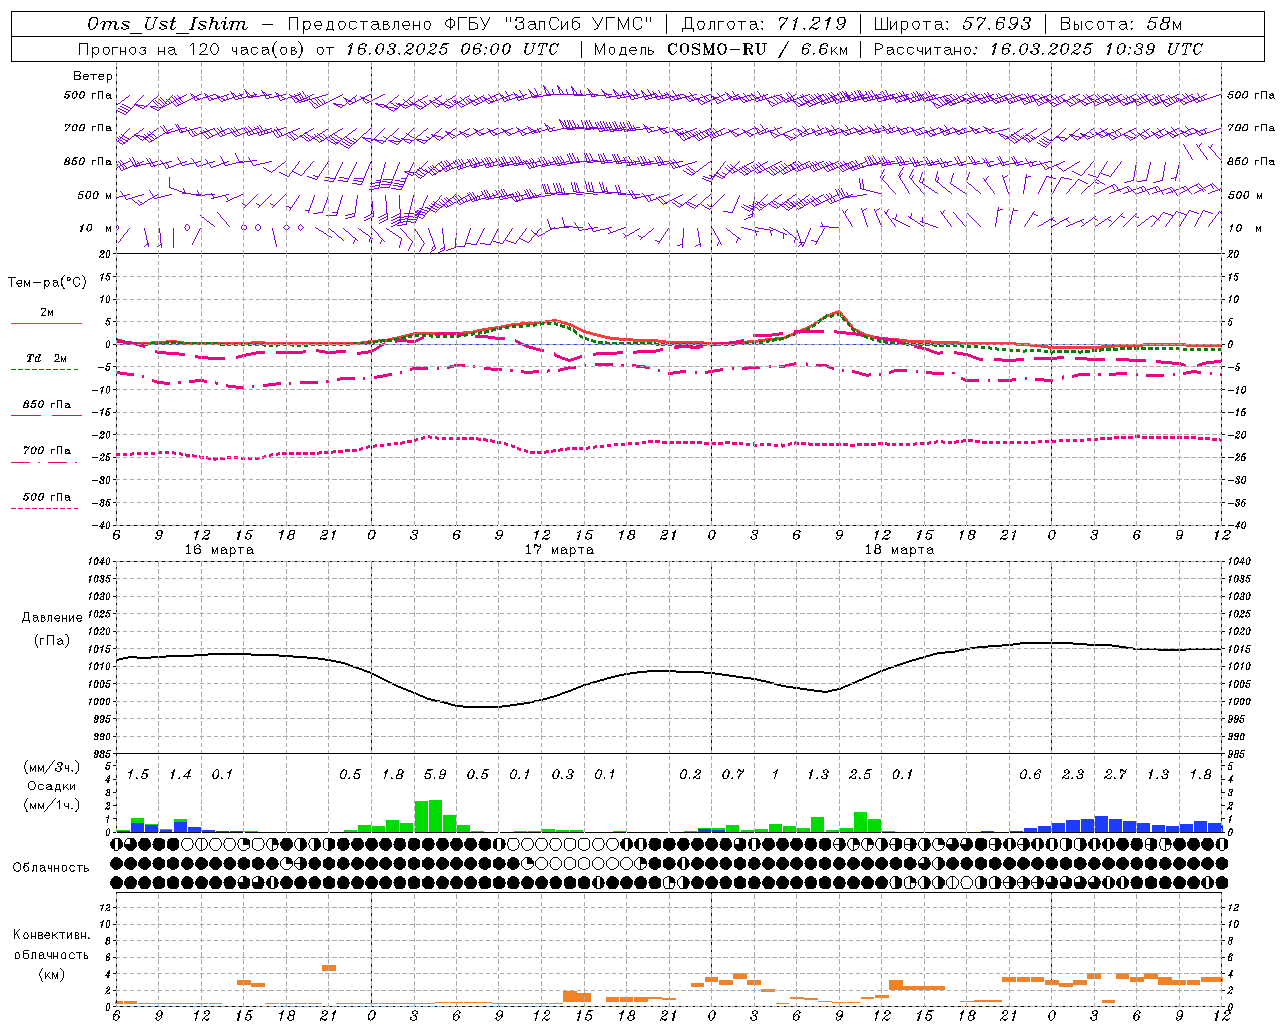
Task: Select the 1.4 precipitation value
Action: click(x=180, y=775)
